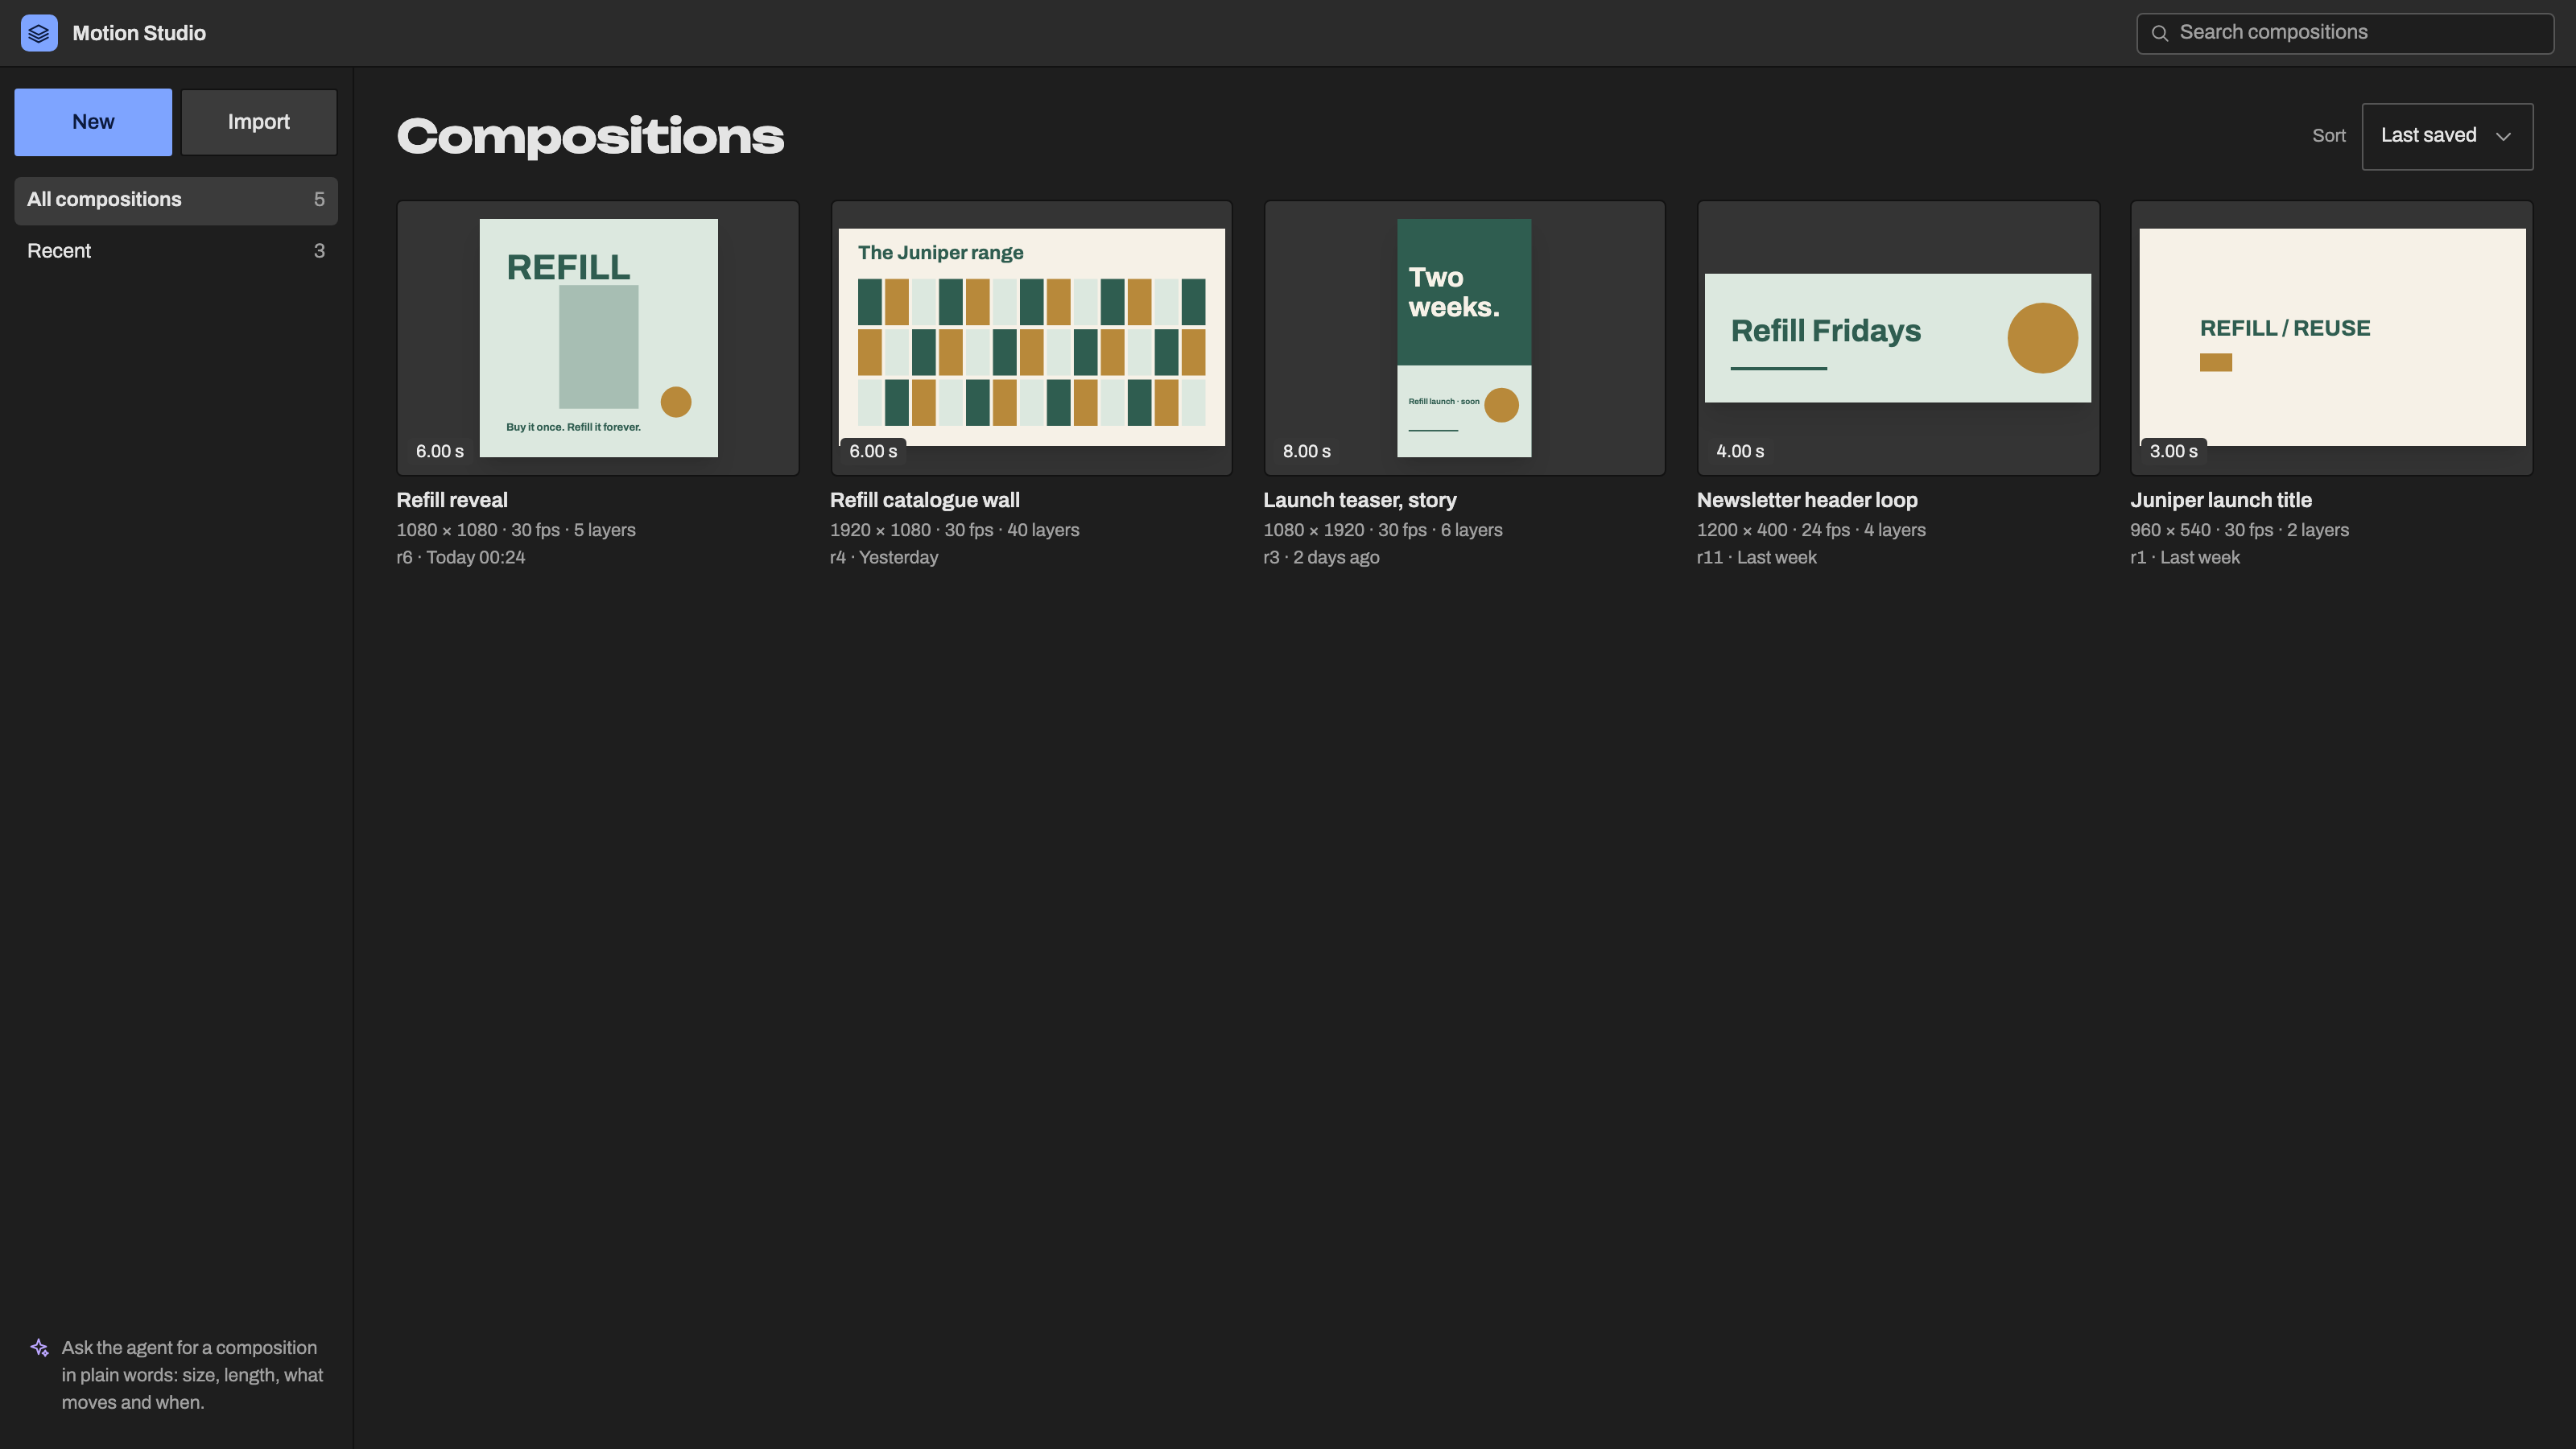Click the search magnifier icon
The image size is (2576, 1449).
[x=2160, y=33]
